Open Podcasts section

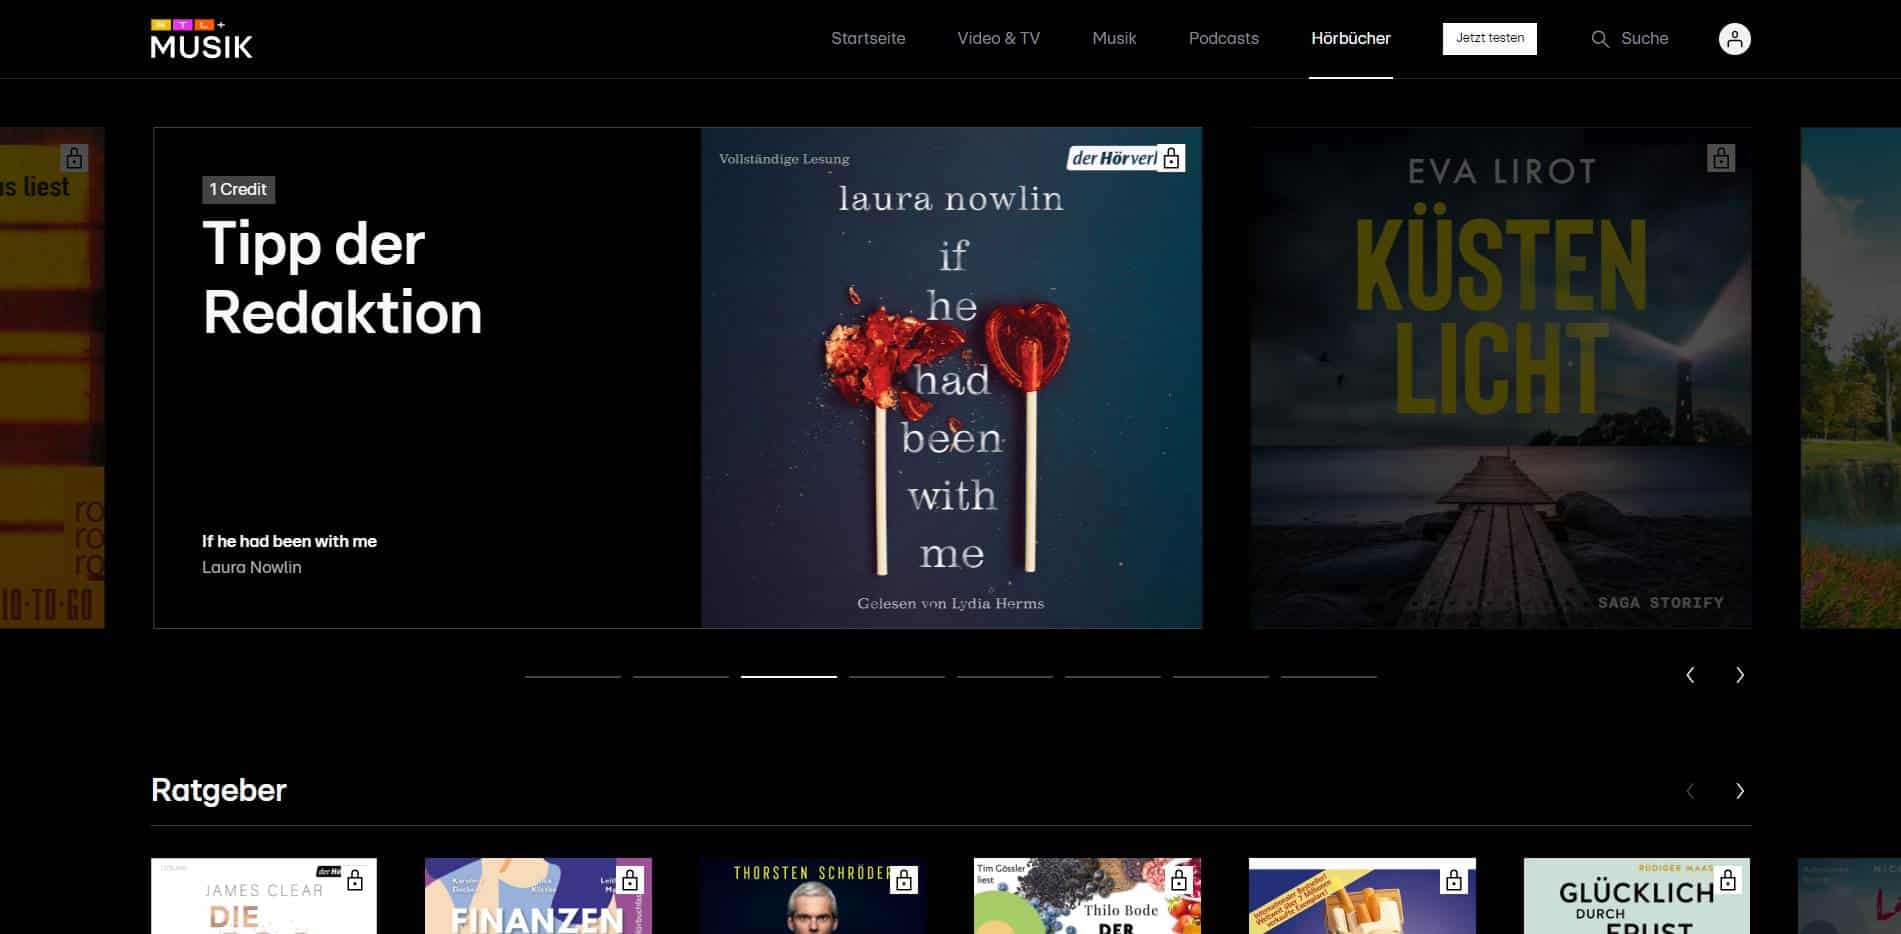coord(1223,38)
